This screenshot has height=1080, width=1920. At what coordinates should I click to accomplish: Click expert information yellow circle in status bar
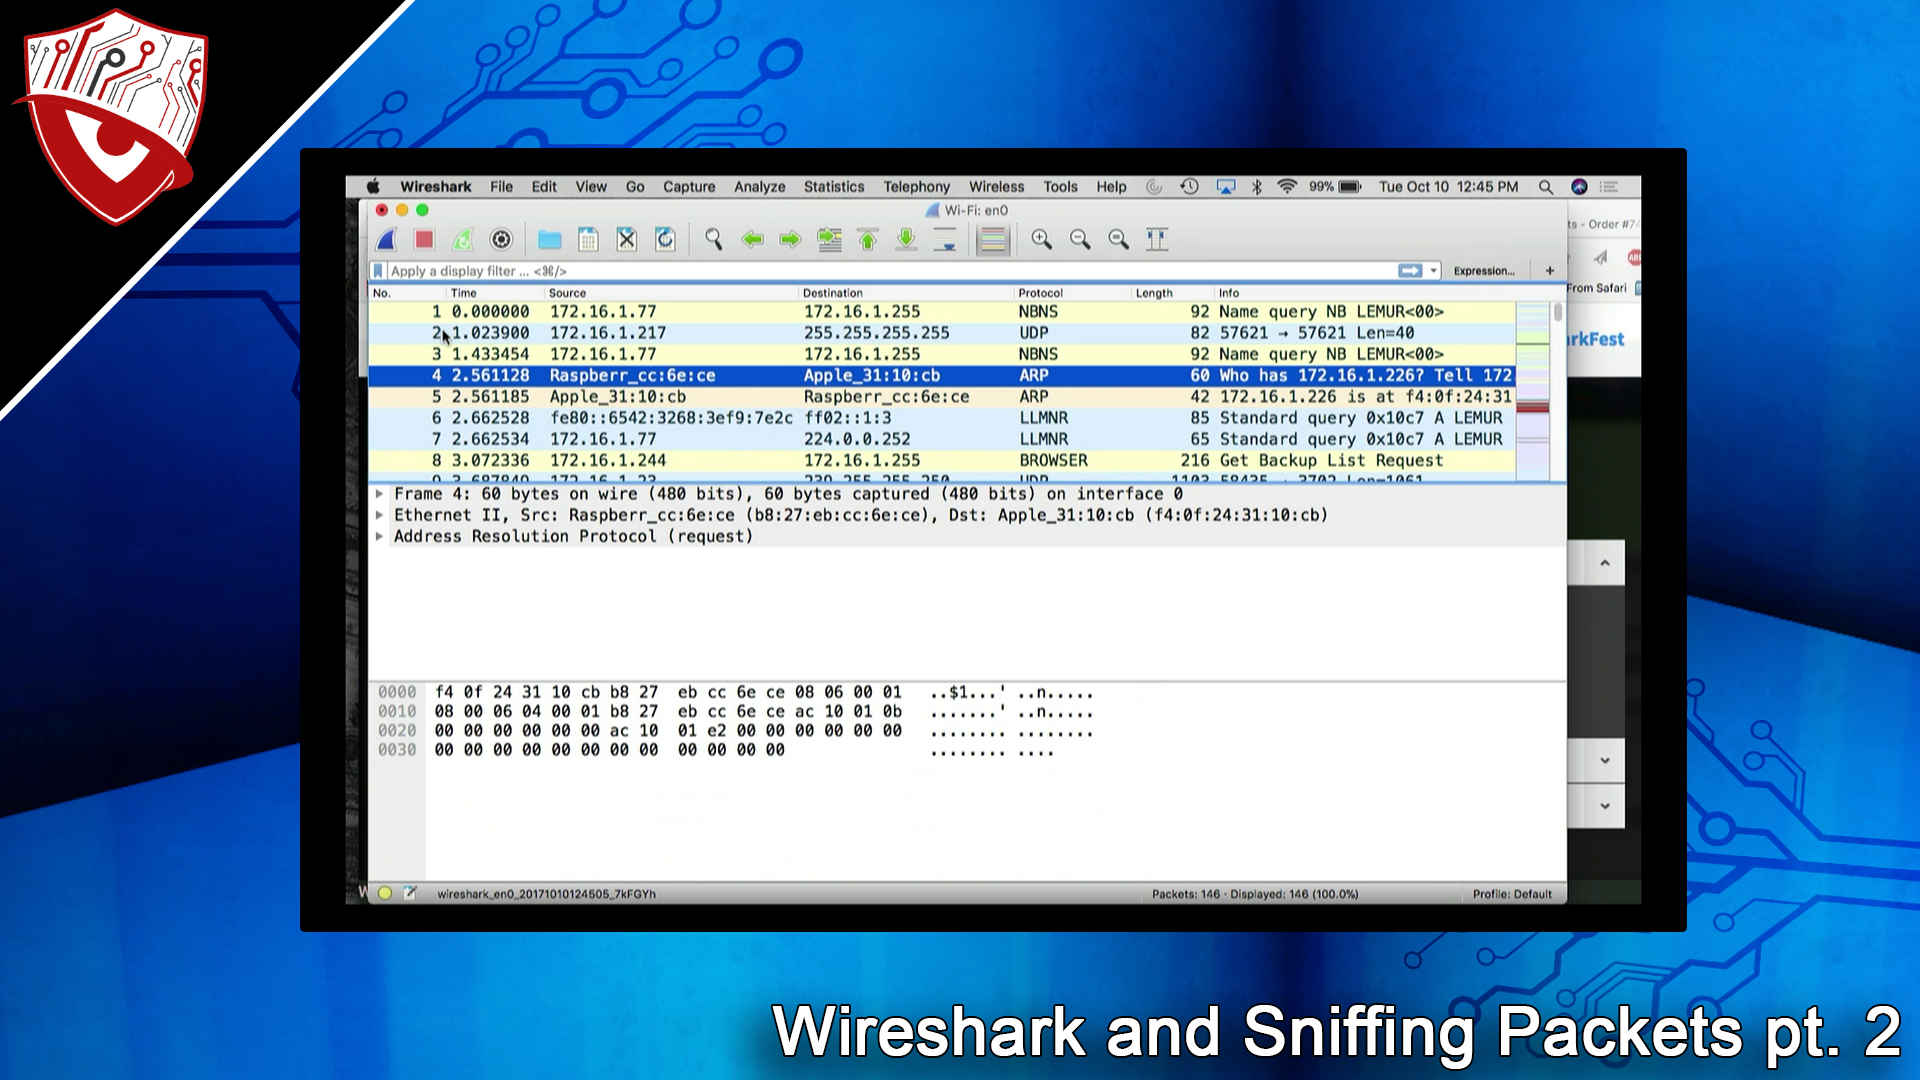click(x=385, y=893)
